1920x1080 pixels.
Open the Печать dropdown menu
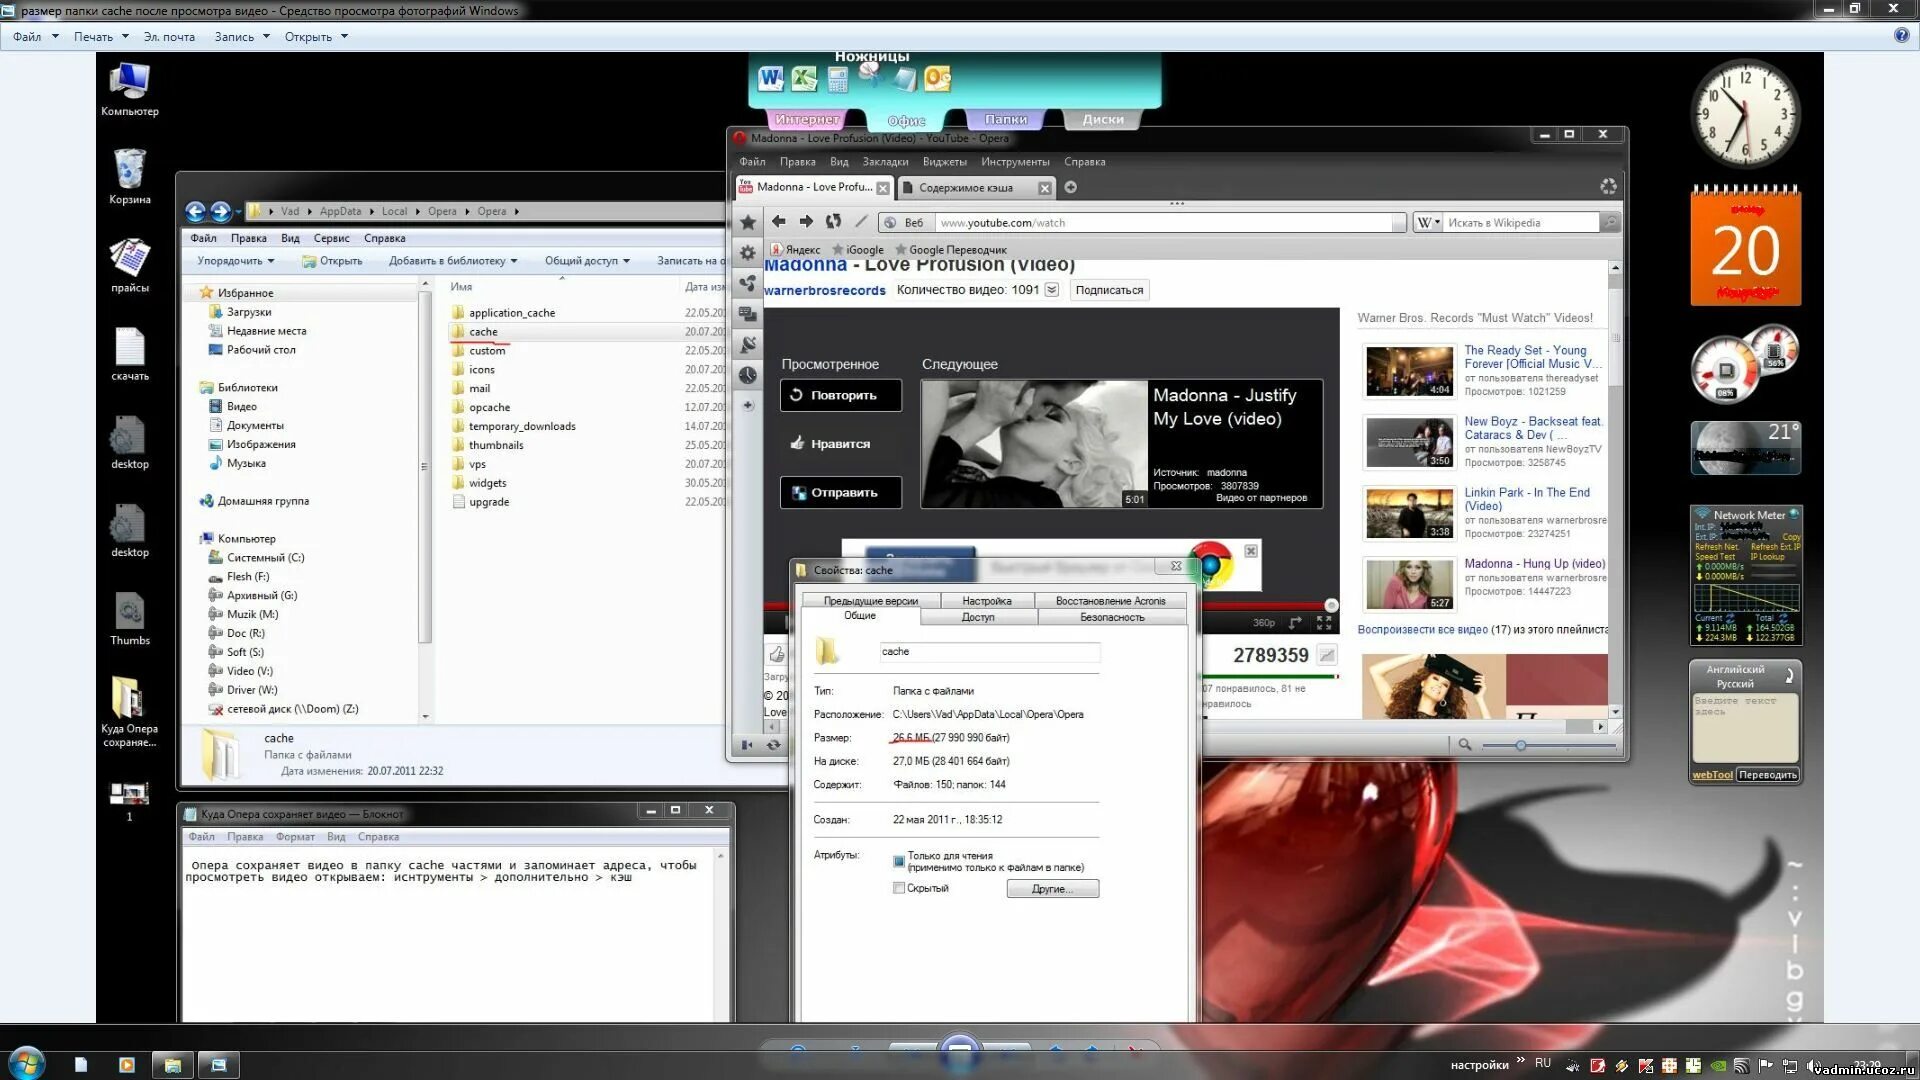(x=101, y=37)
